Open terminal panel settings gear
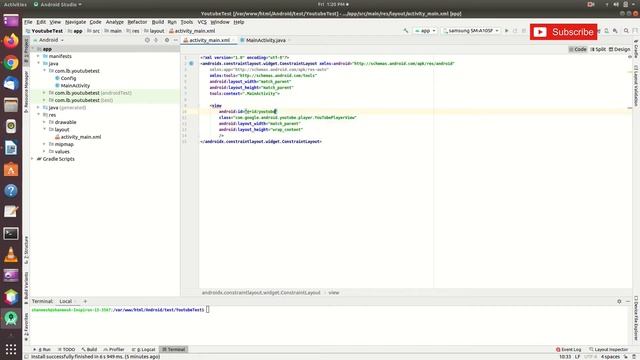This screenshot has width=640, height=360. [619, 301]
